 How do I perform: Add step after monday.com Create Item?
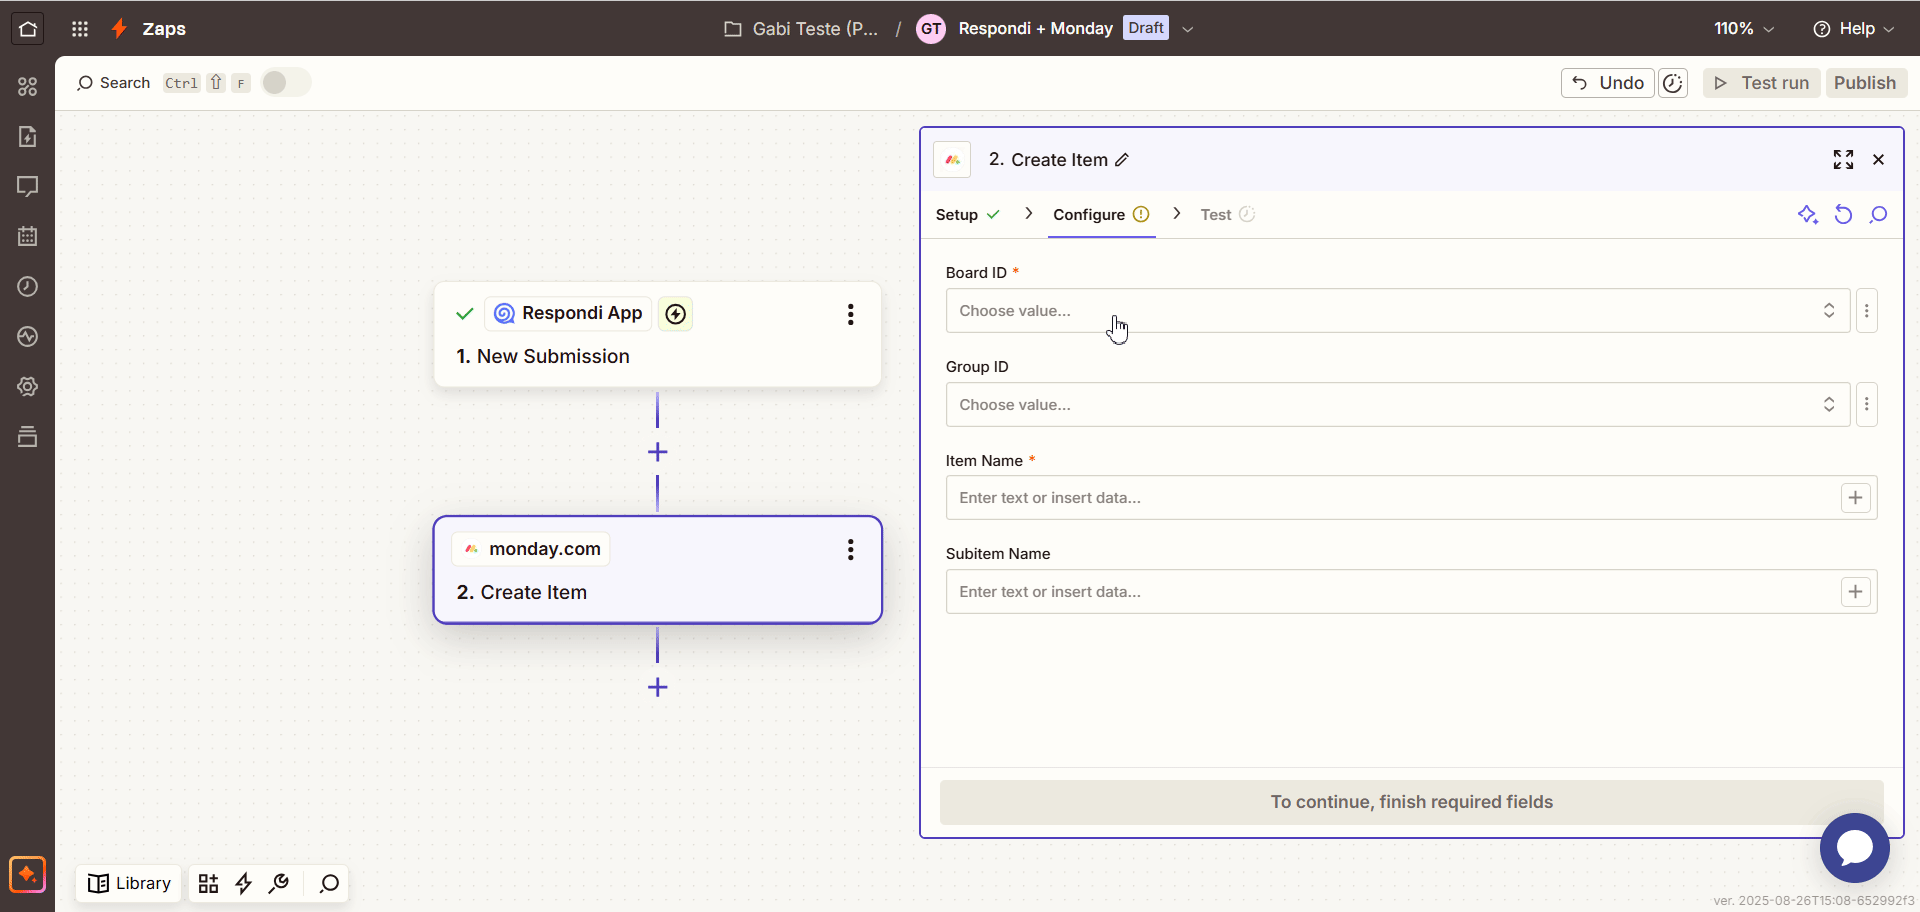point(657,687)
